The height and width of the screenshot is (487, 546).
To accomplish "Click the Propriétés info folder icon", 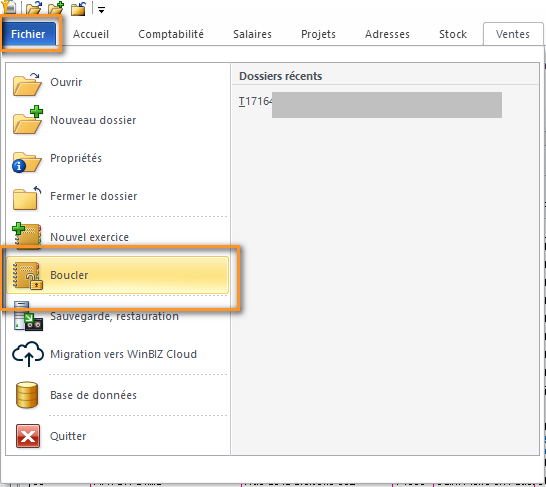I will pos(27,162).
